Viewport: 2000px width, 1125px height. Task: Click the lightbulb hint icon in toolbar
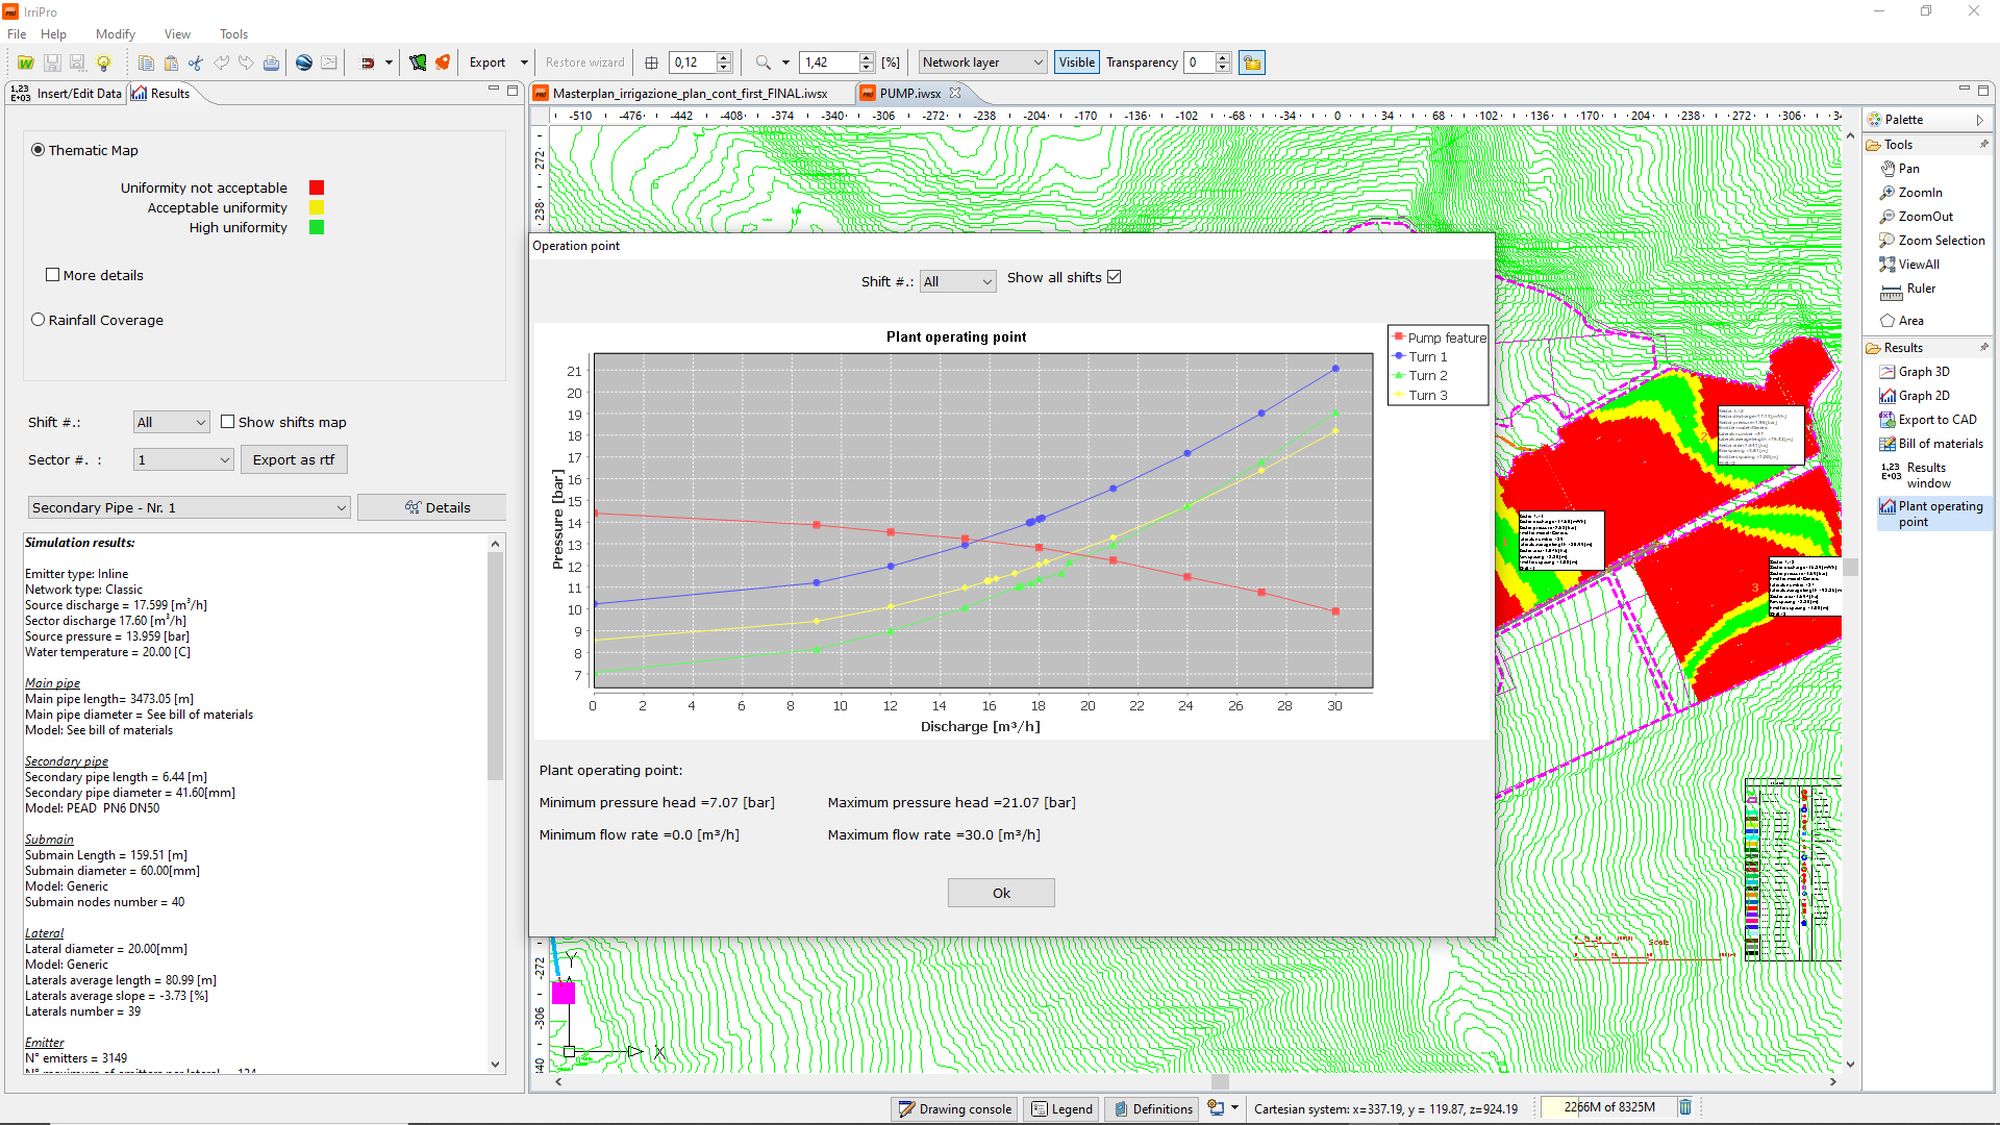103,62
